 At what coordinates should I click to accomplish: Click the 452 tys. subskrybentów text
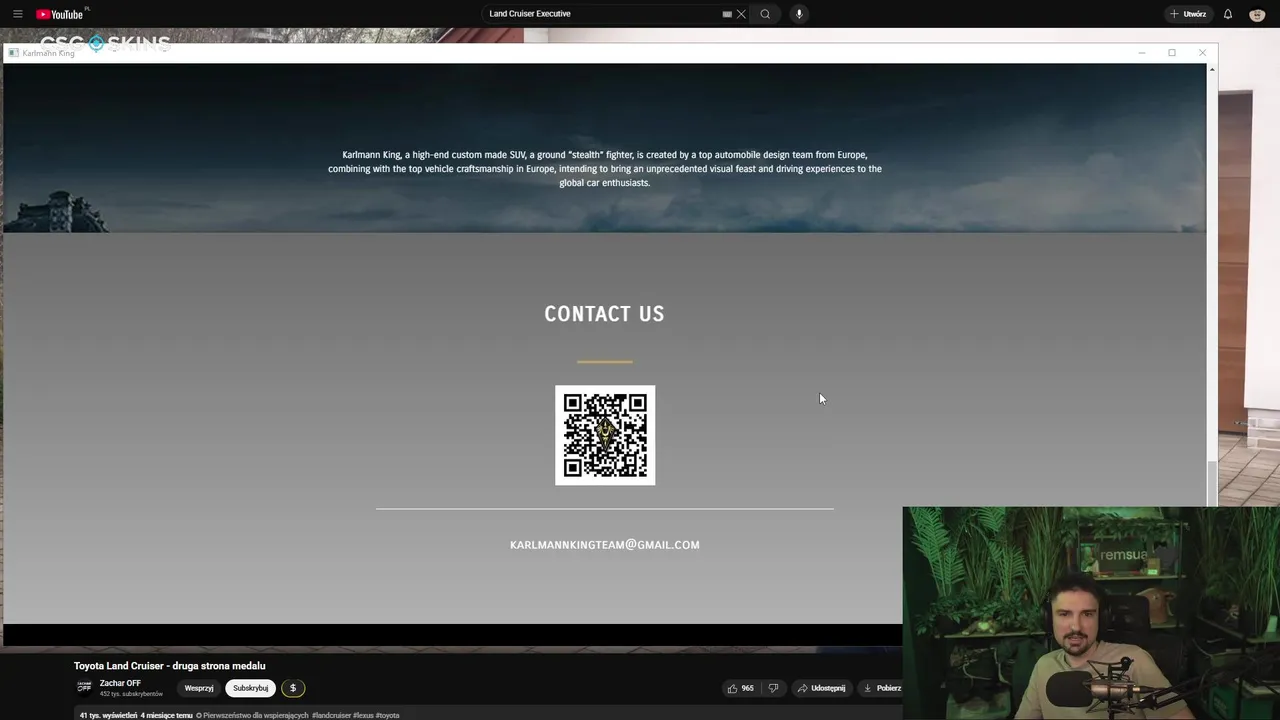coord(131,694)
